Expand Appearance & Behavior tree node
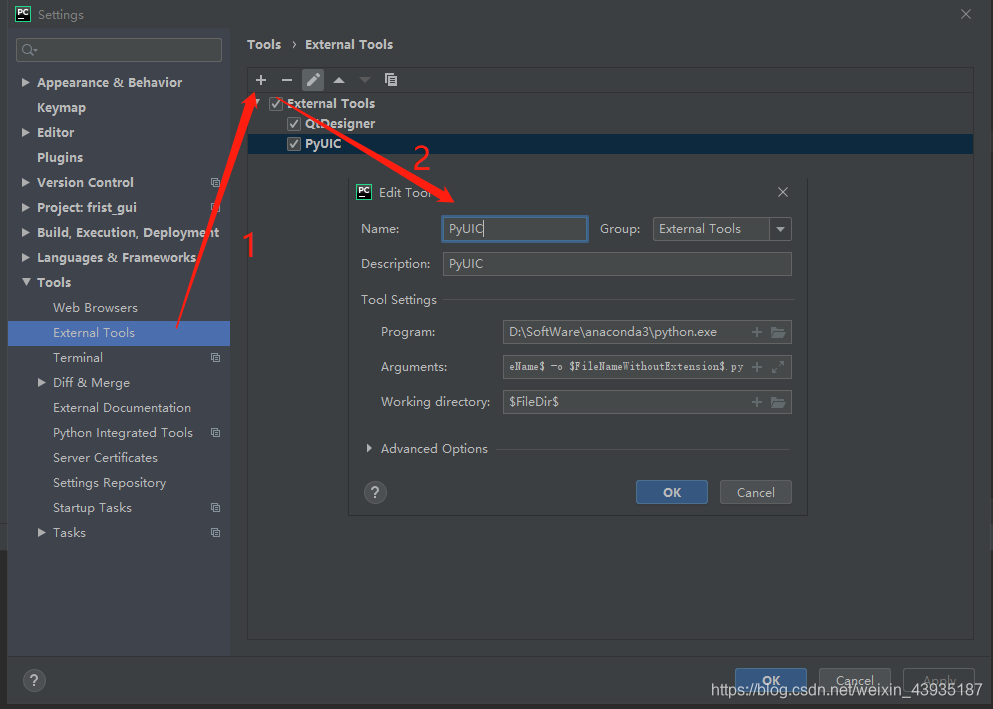The width and height of the screenshot is (993, 709). pyautogui.click(x=26, y=82)
